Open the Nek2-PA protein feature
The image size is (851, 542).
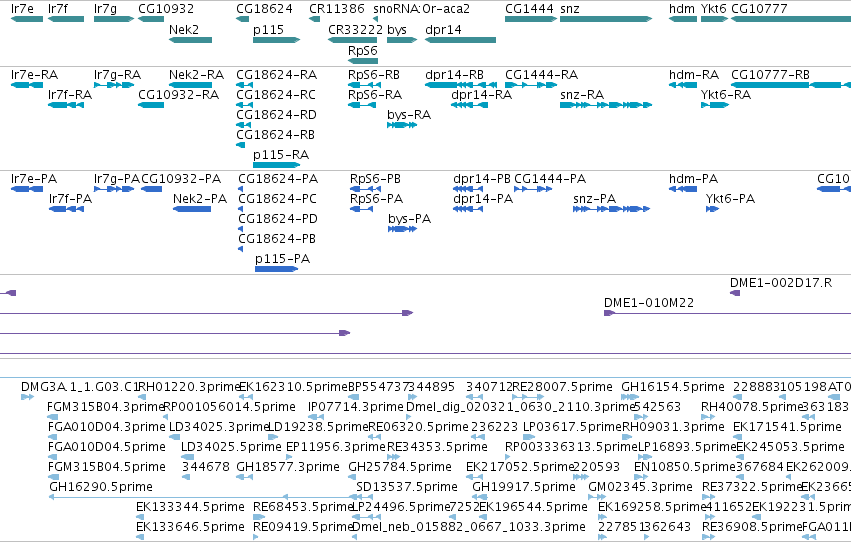click(x=192, y=209)
